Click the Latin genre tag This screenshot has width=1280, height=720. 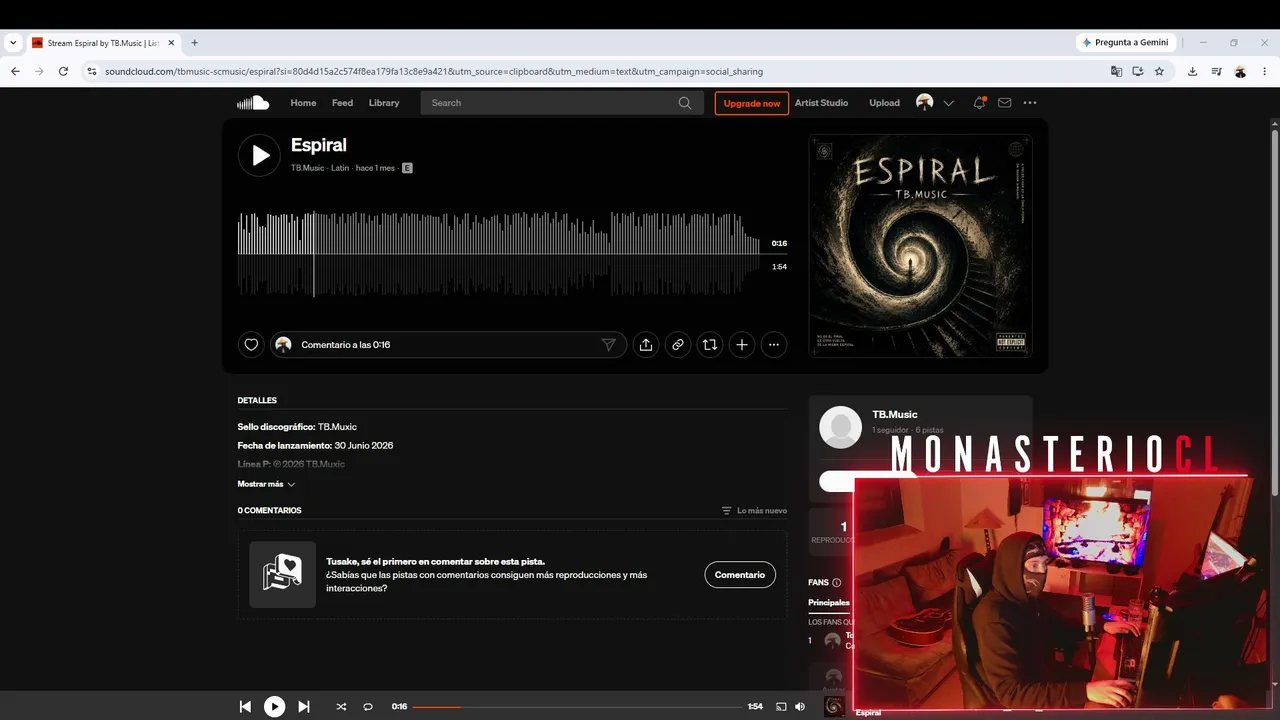340,168
